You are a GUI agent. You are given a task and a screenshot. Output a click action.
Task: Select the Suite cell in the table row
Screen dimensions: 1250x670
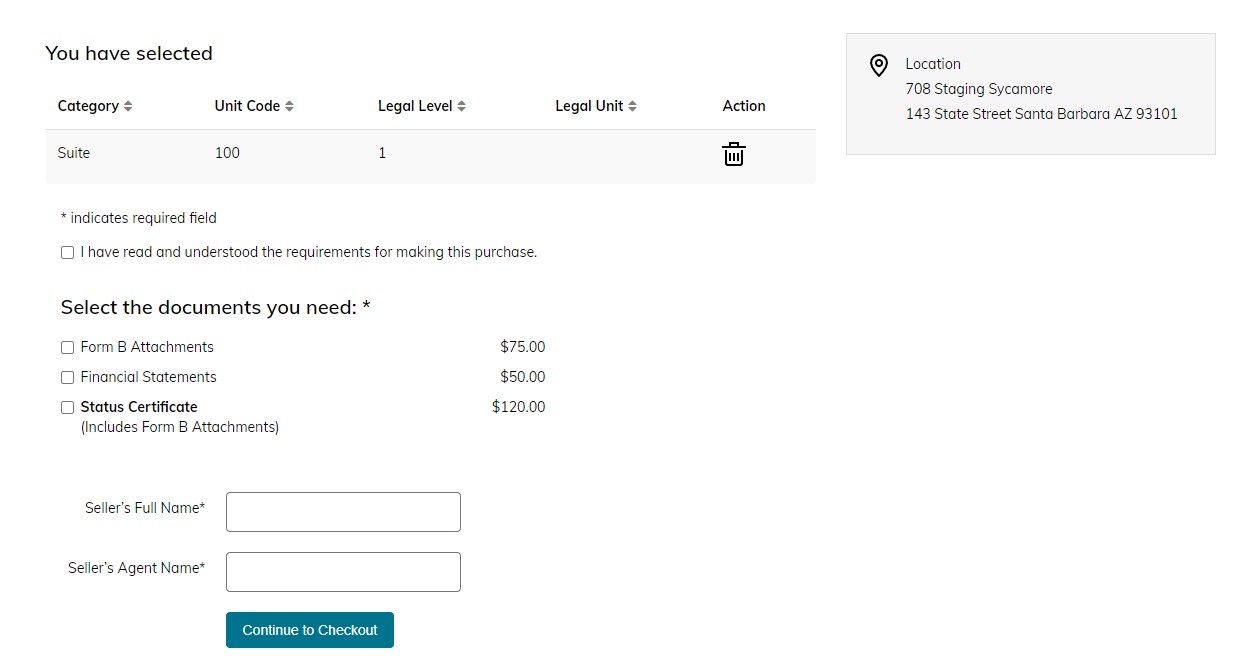point(74,153)
